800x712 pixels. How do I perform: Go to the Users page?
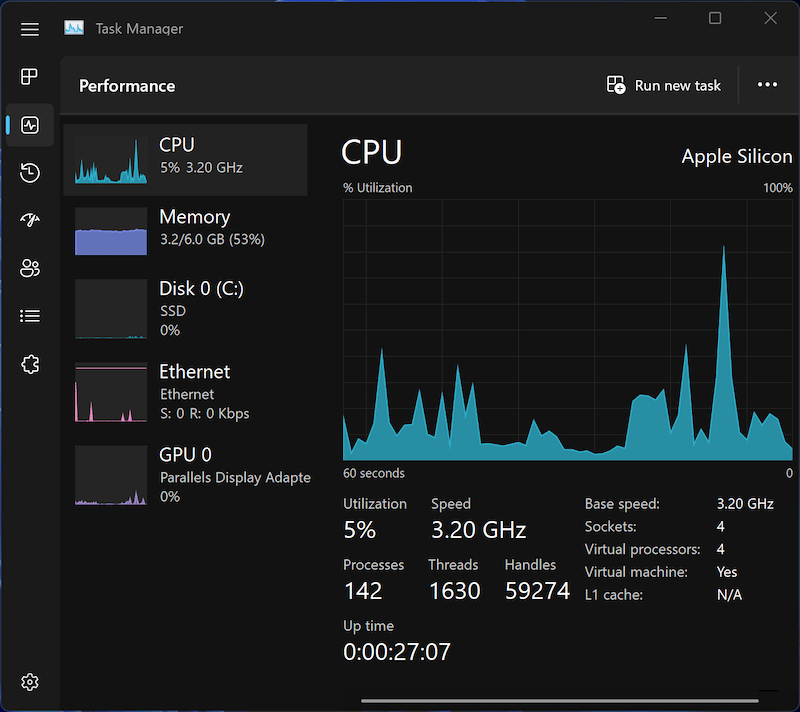pos(30,268)
